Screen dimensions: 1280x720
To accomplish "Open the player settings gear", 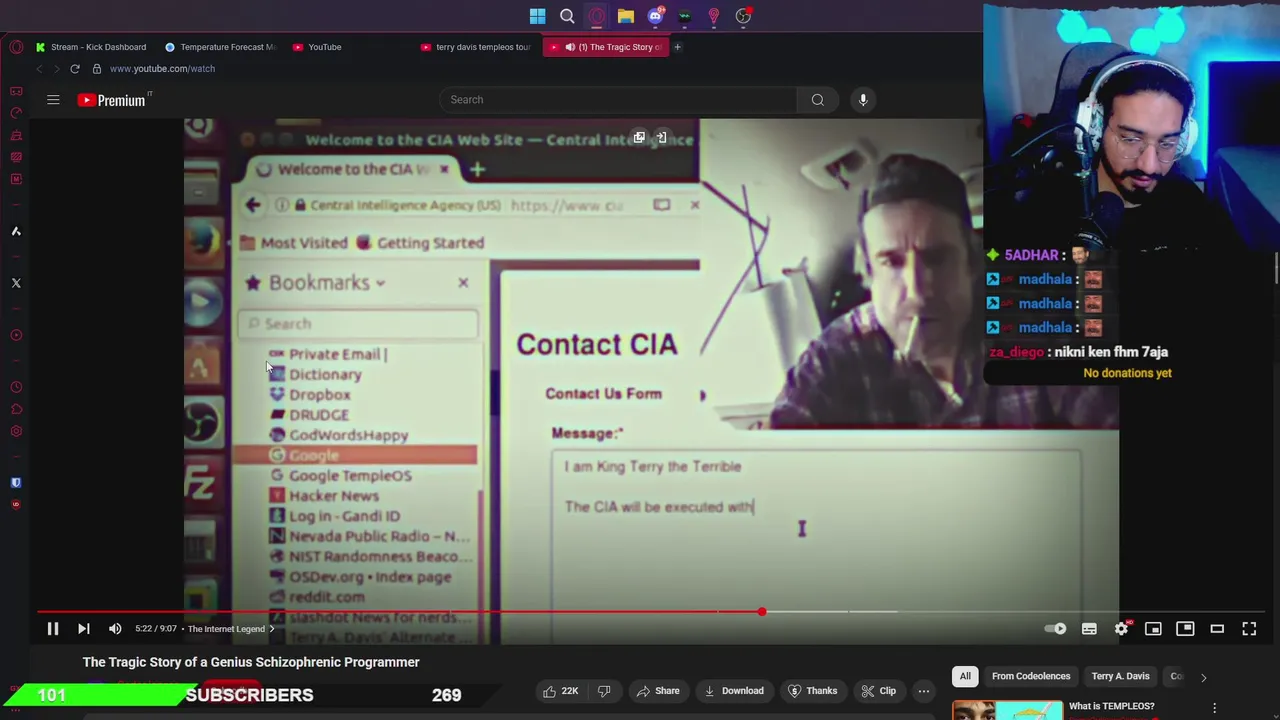I will coord(1121,628).
